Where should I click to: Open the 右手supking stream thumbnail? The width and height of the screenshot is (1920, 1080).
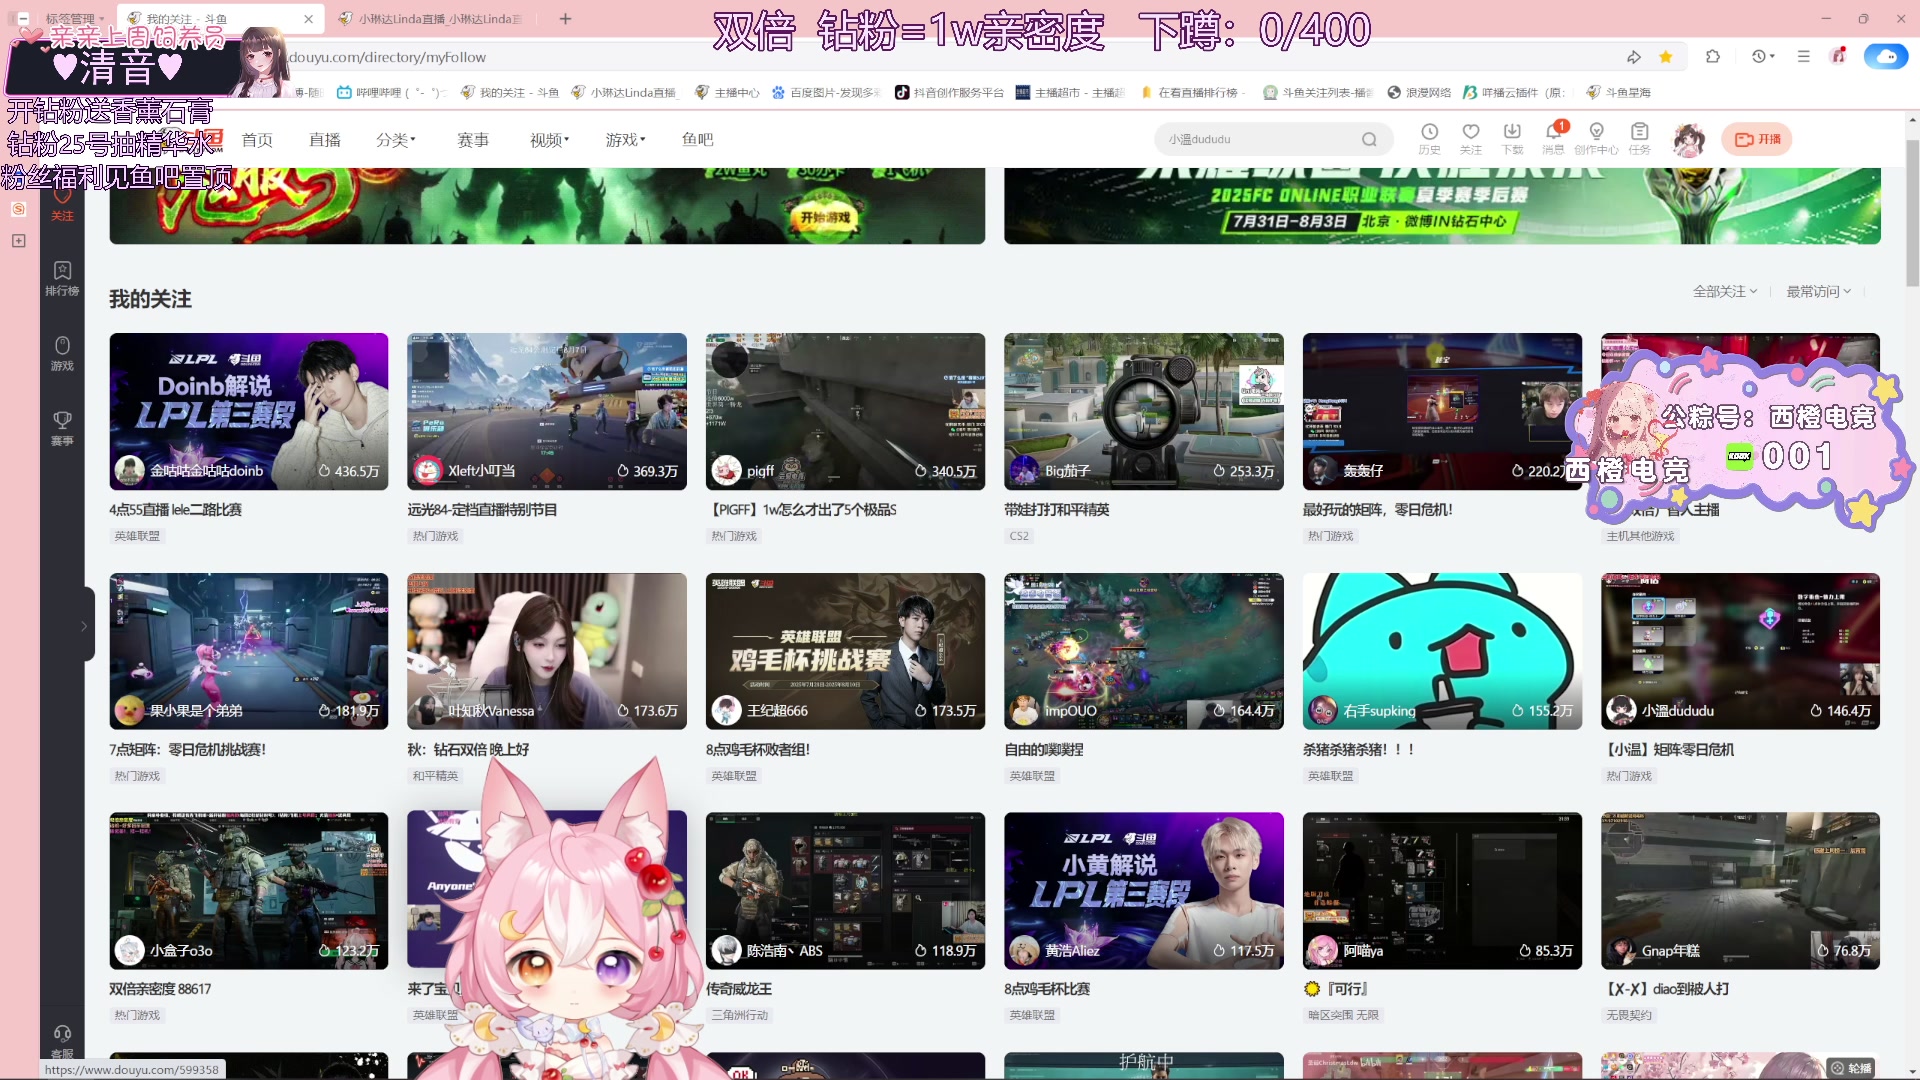tap(1442, 651)
